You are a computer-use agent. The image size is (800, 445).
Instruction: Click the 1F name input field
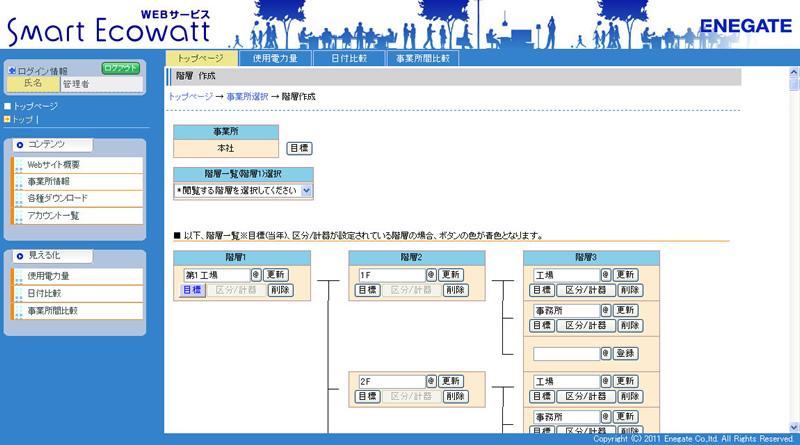point(392,275)
